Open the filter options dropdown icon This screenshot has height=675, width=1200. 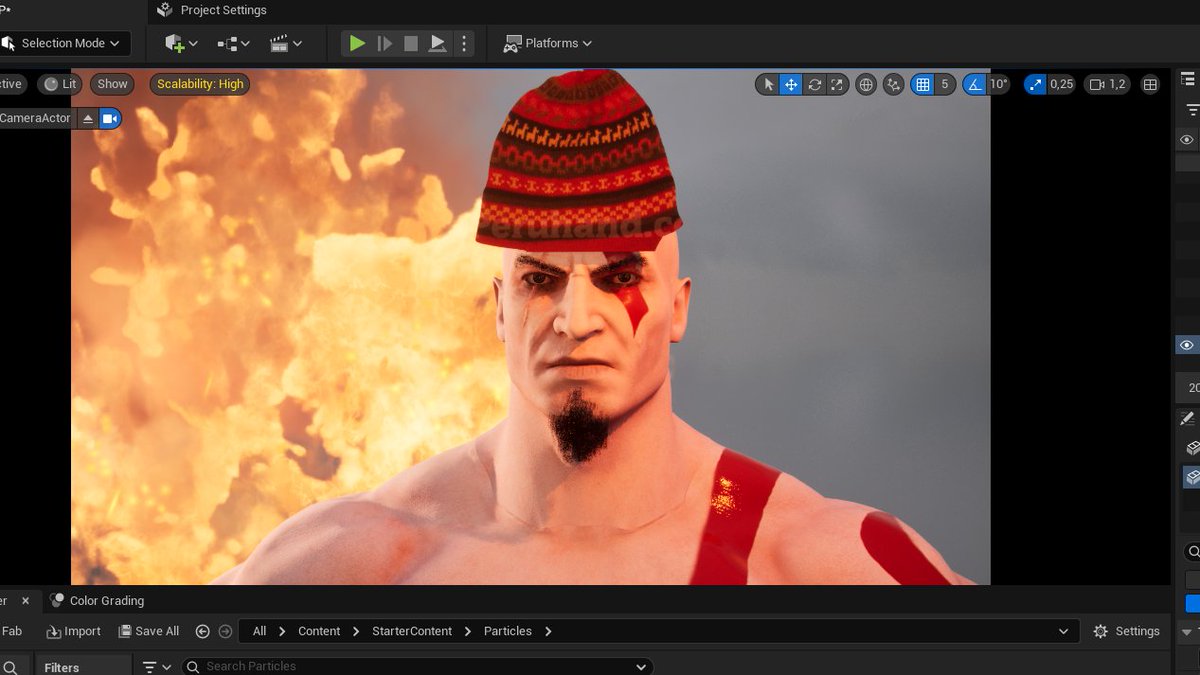click(x=156, y=667)
